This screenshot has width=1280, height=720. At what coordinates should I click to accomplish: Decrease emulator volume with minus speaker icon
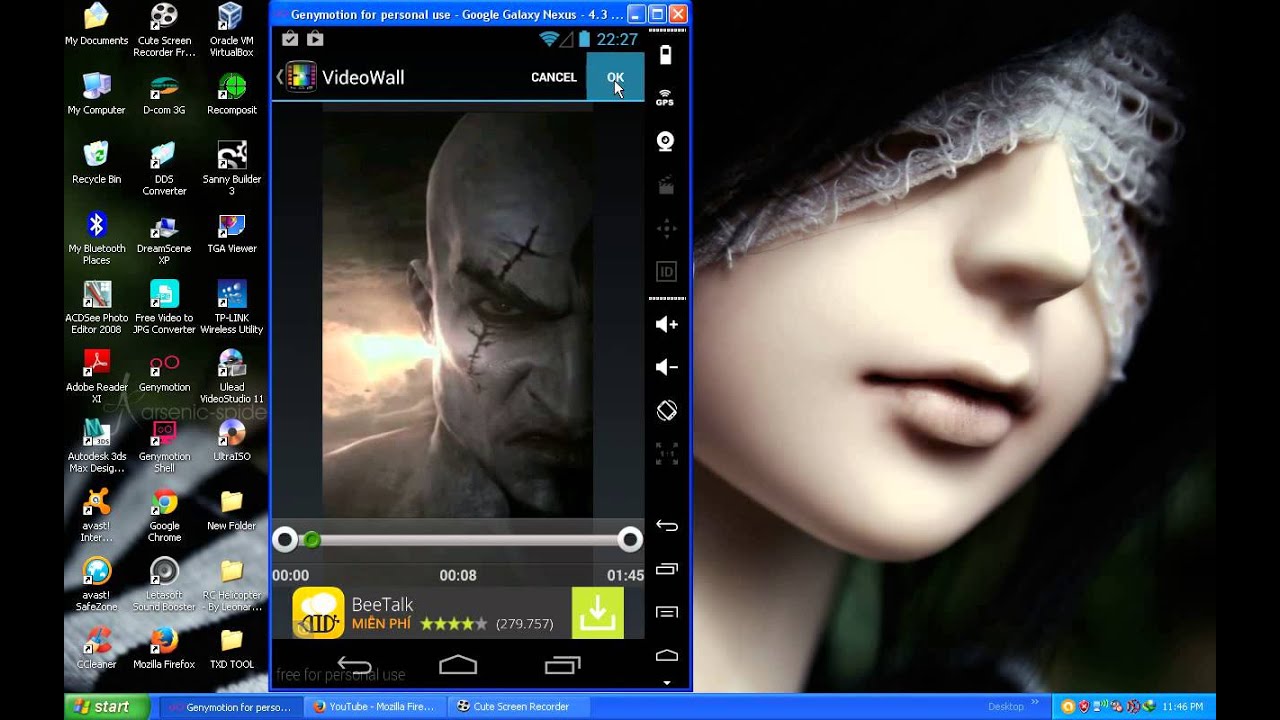click(666, 367)
